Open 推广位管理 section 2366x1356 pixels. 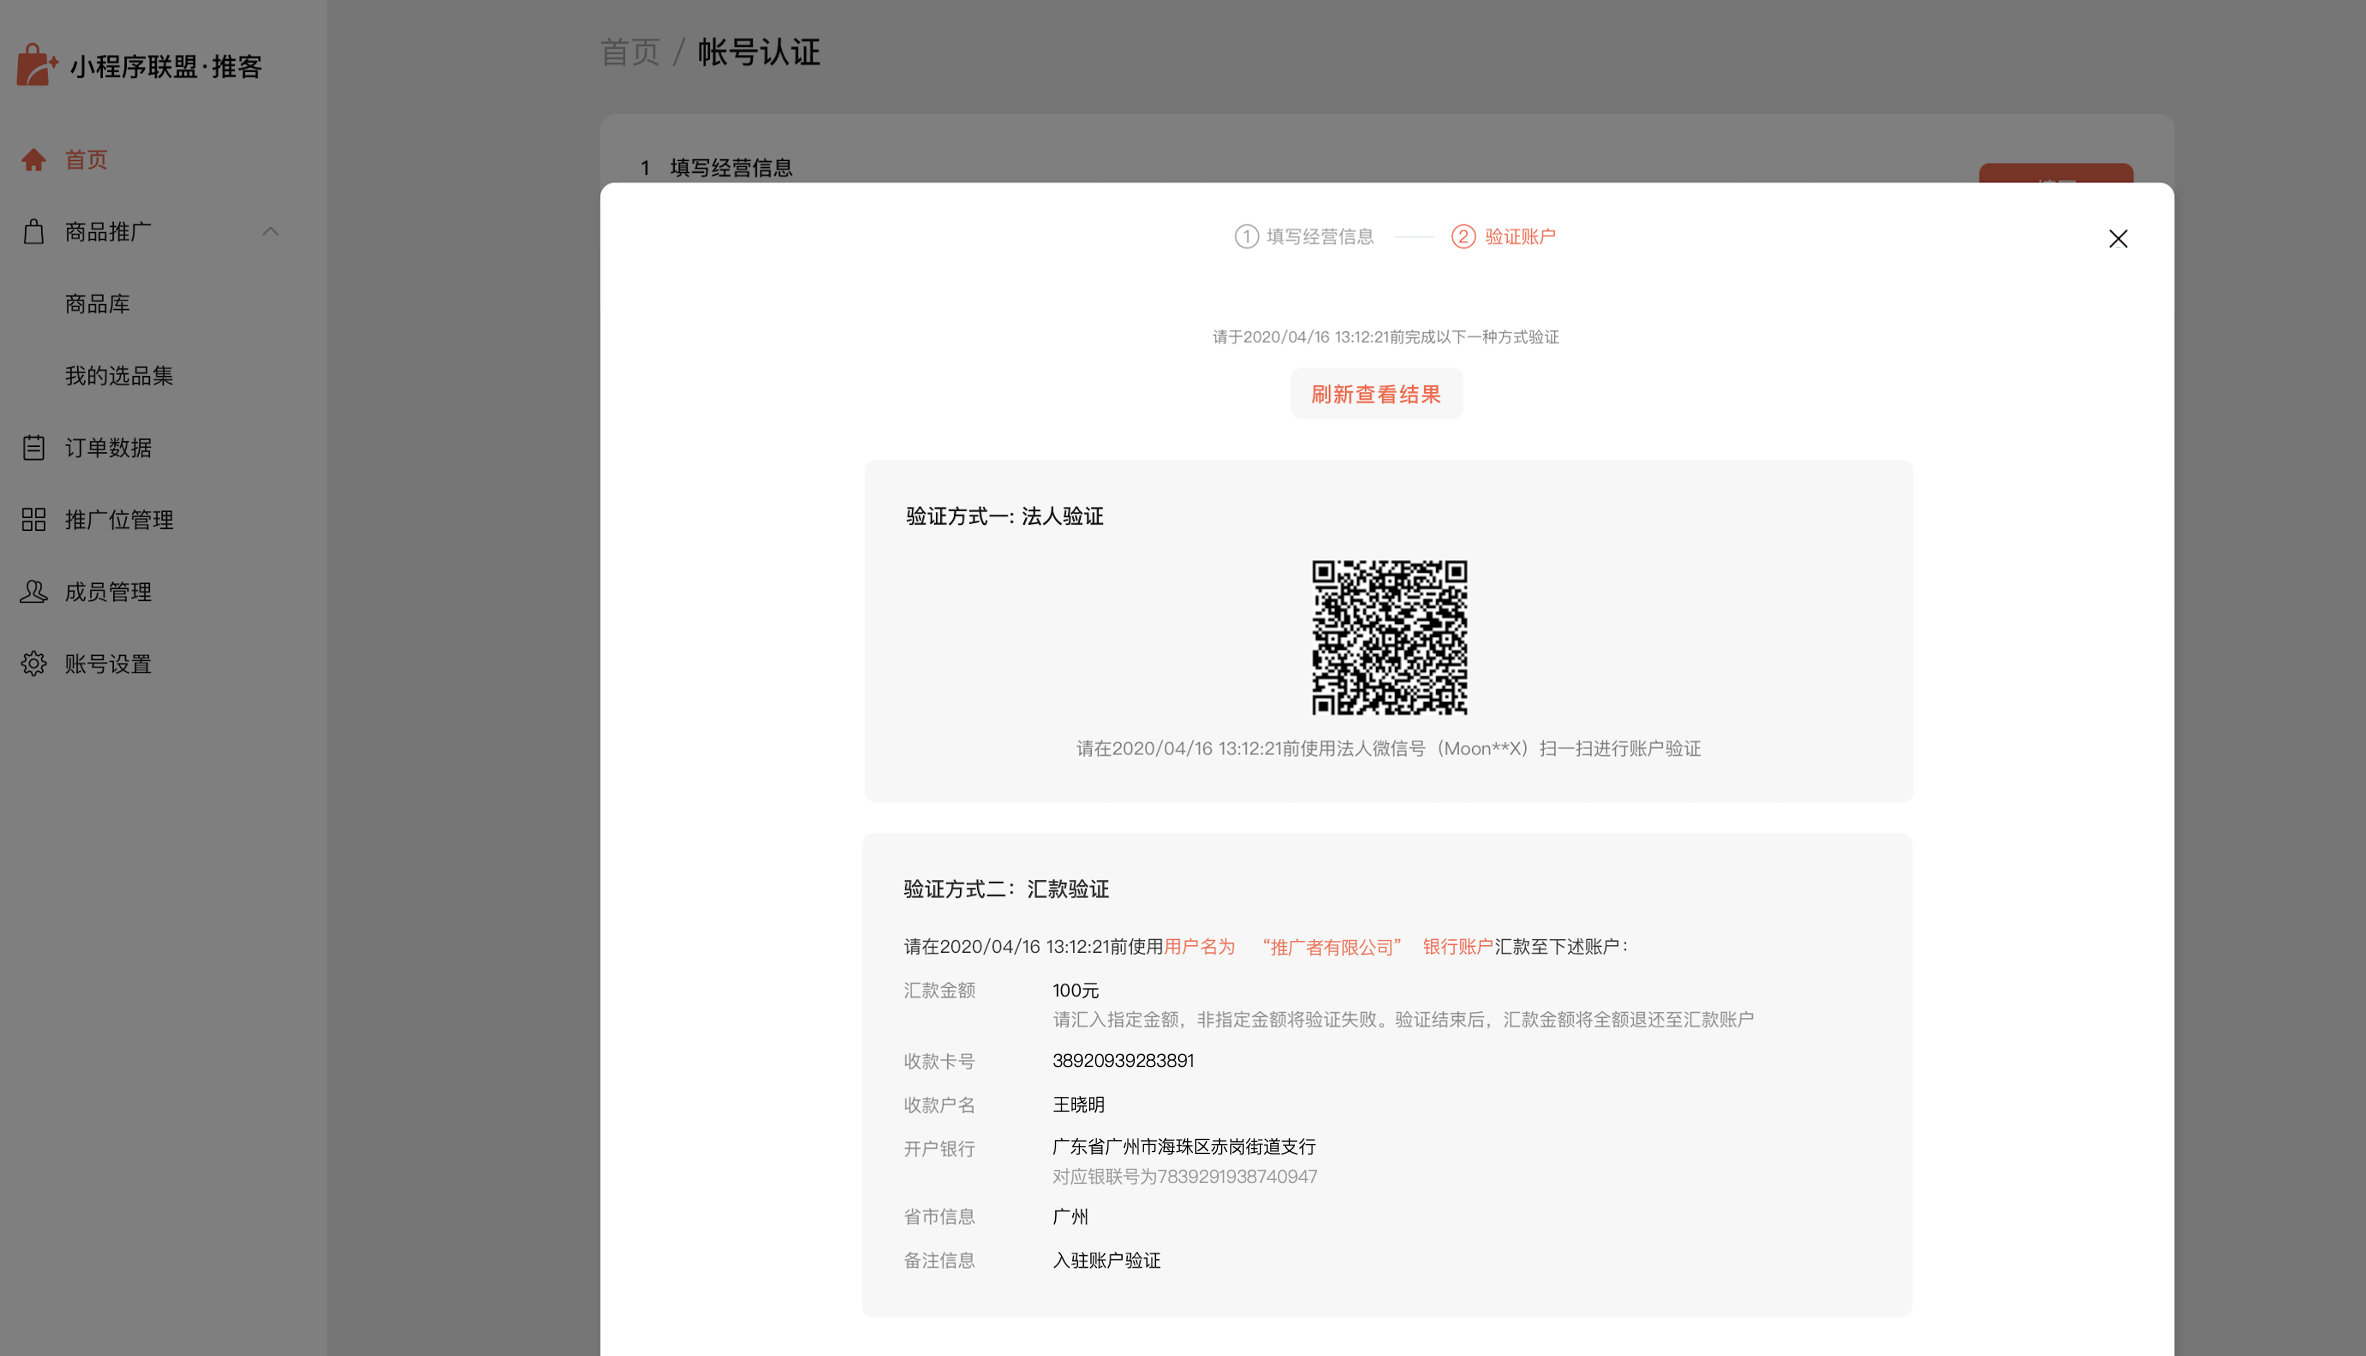coord(119,520)
